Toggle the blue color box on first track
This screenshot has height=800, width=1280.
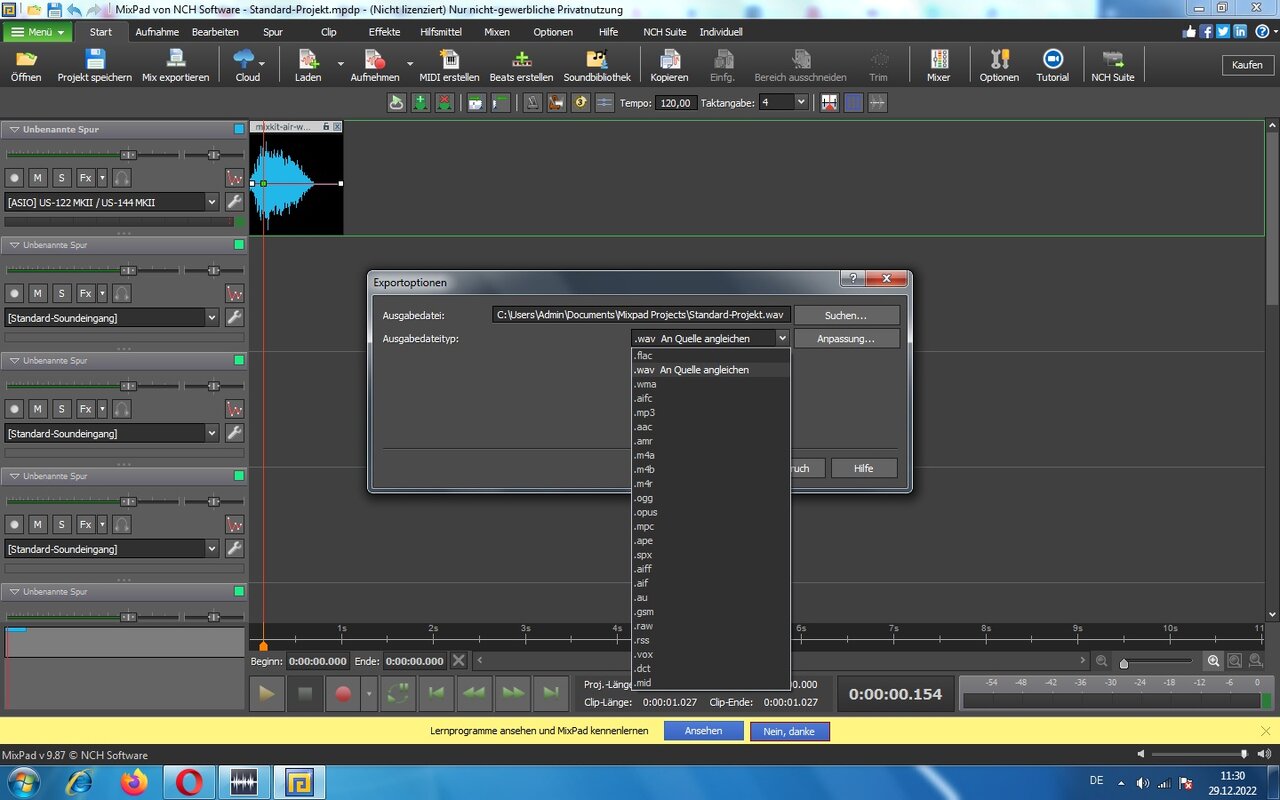[x=239, y=129]
